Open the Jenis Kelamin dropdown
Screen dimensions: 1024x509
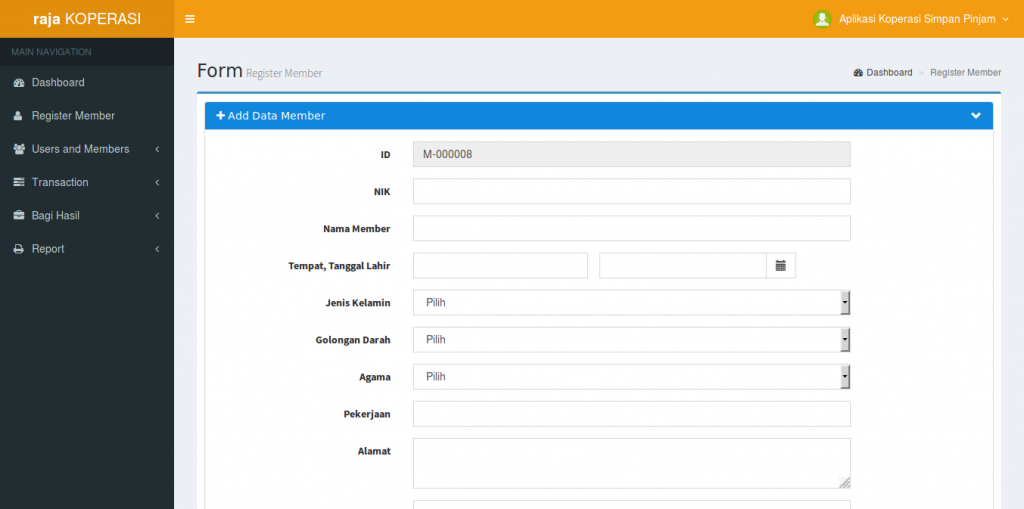632,303
